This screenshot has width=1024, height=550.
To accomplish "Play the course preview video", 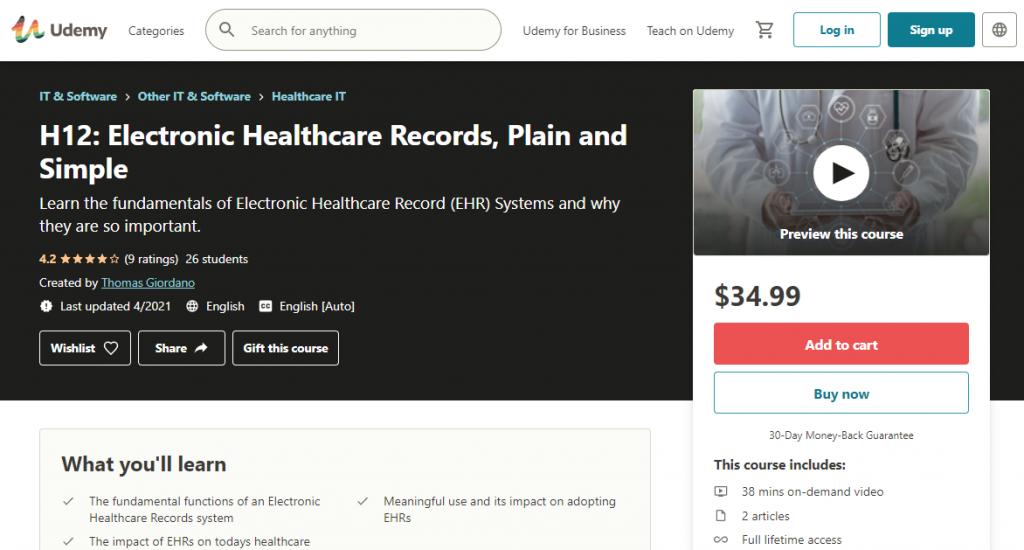I will [x=841, y=173].
